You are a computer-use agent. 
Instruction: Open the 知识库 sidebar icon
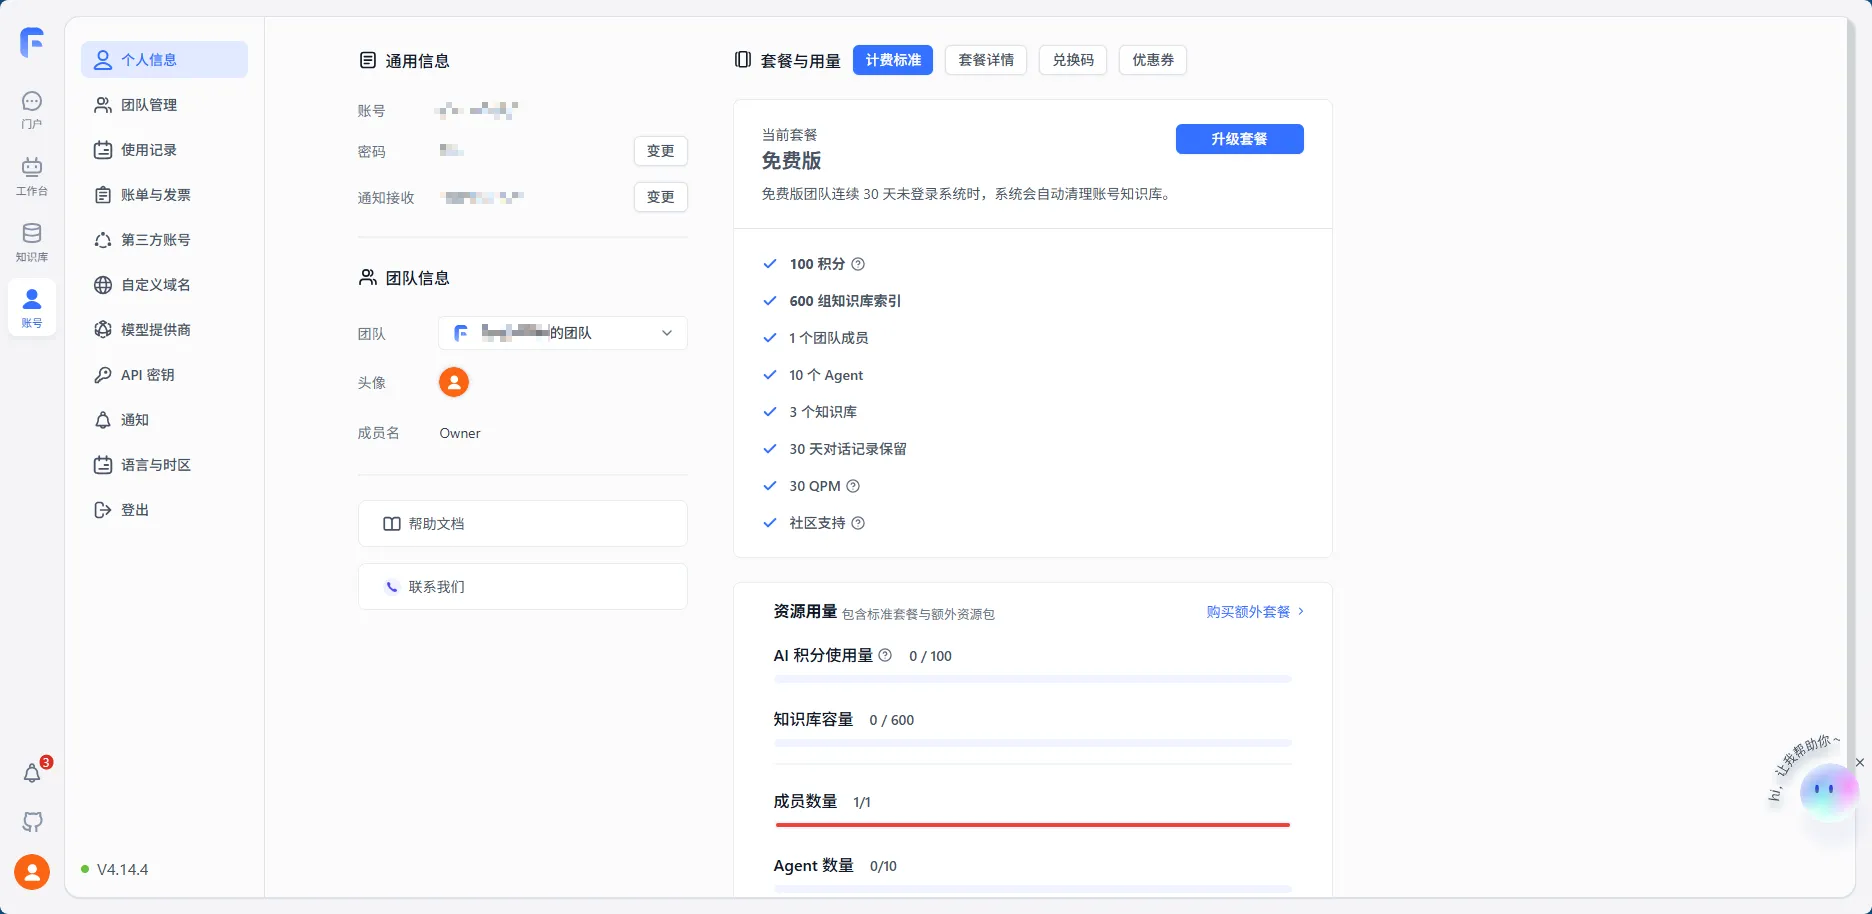click(32, 239)
